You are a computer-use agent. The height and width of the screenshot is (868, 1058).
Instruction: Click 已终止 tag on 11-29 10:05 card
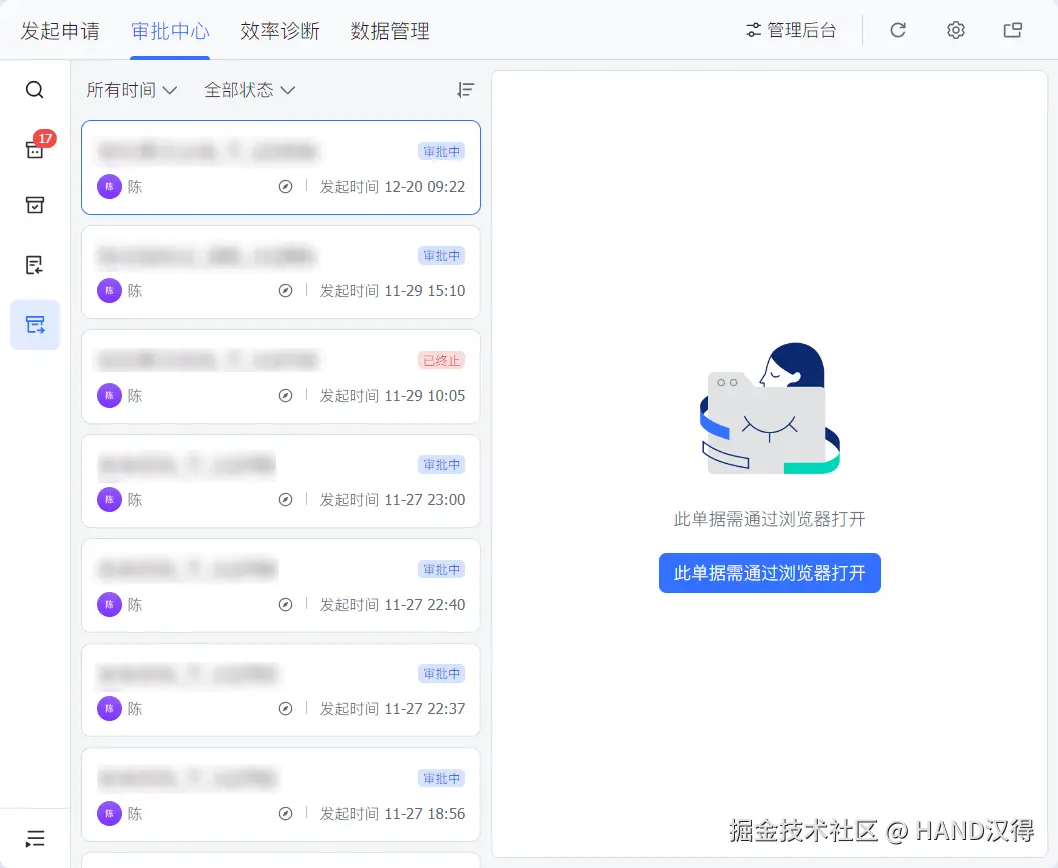pyautogui.click(x=441, y=360)
